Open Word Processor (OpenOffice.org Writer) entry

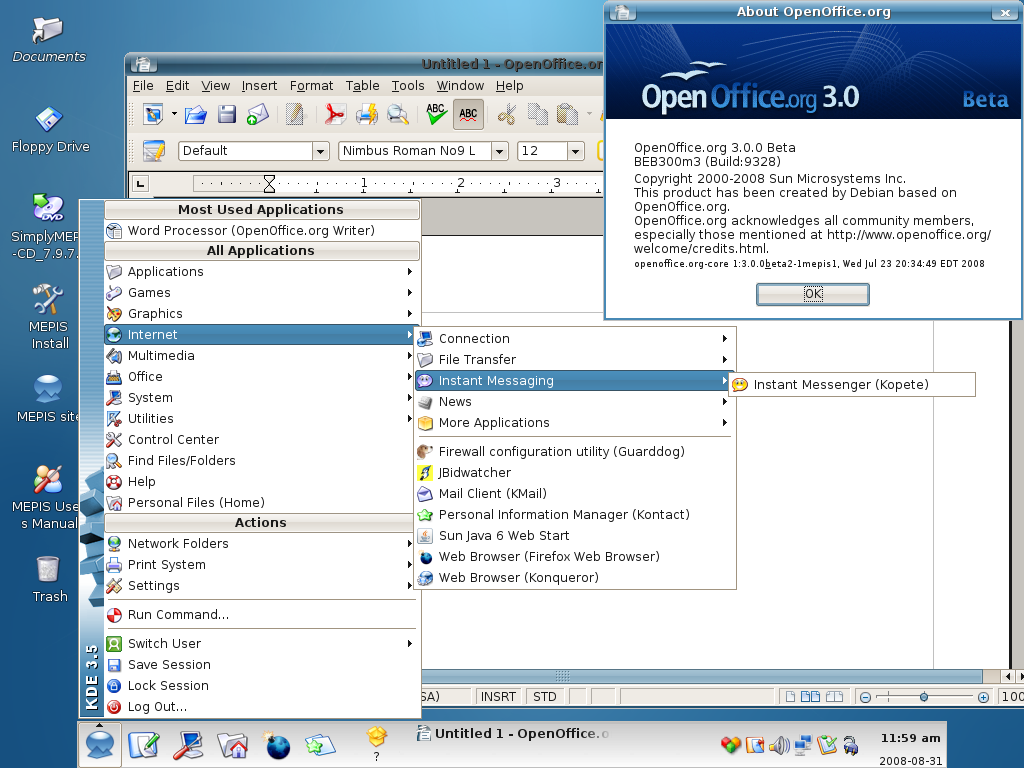pos(261,231)
